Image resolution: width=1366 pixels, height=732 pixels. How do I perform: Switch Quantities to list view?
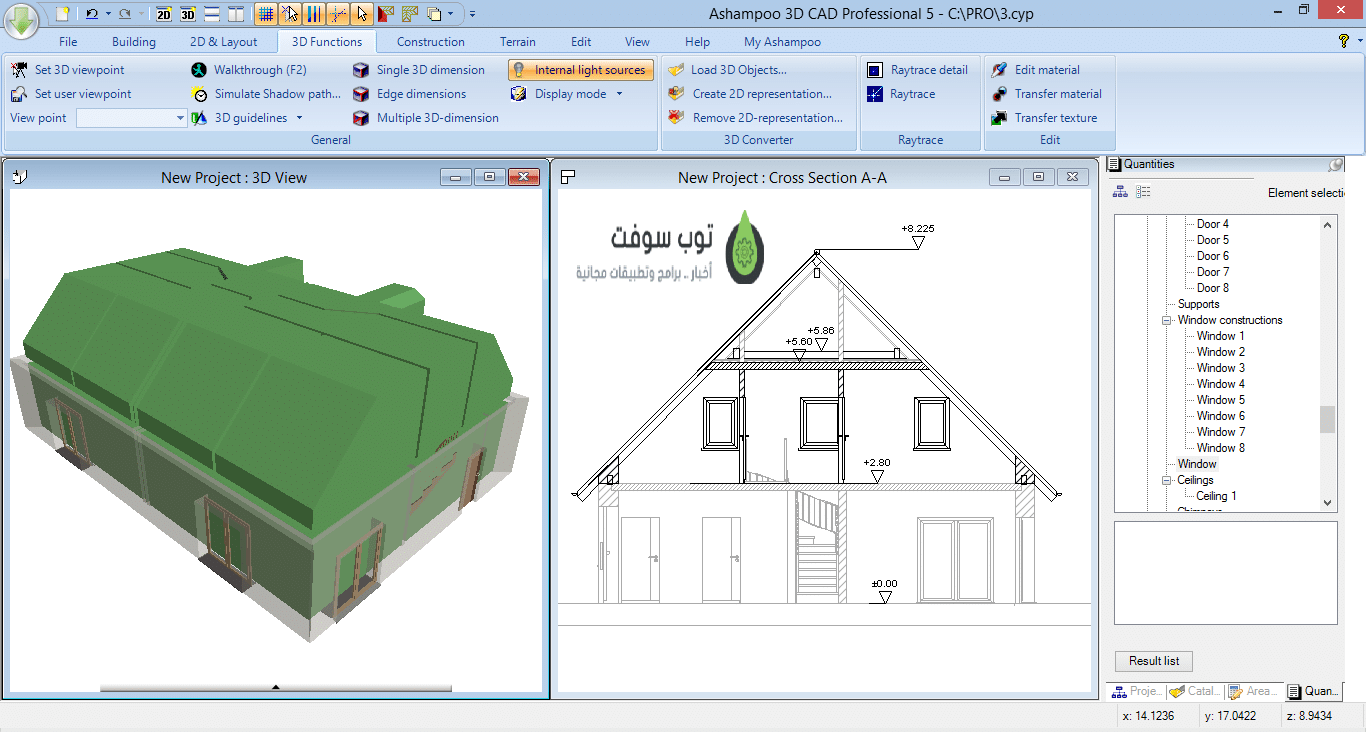tap(1144, 192)
